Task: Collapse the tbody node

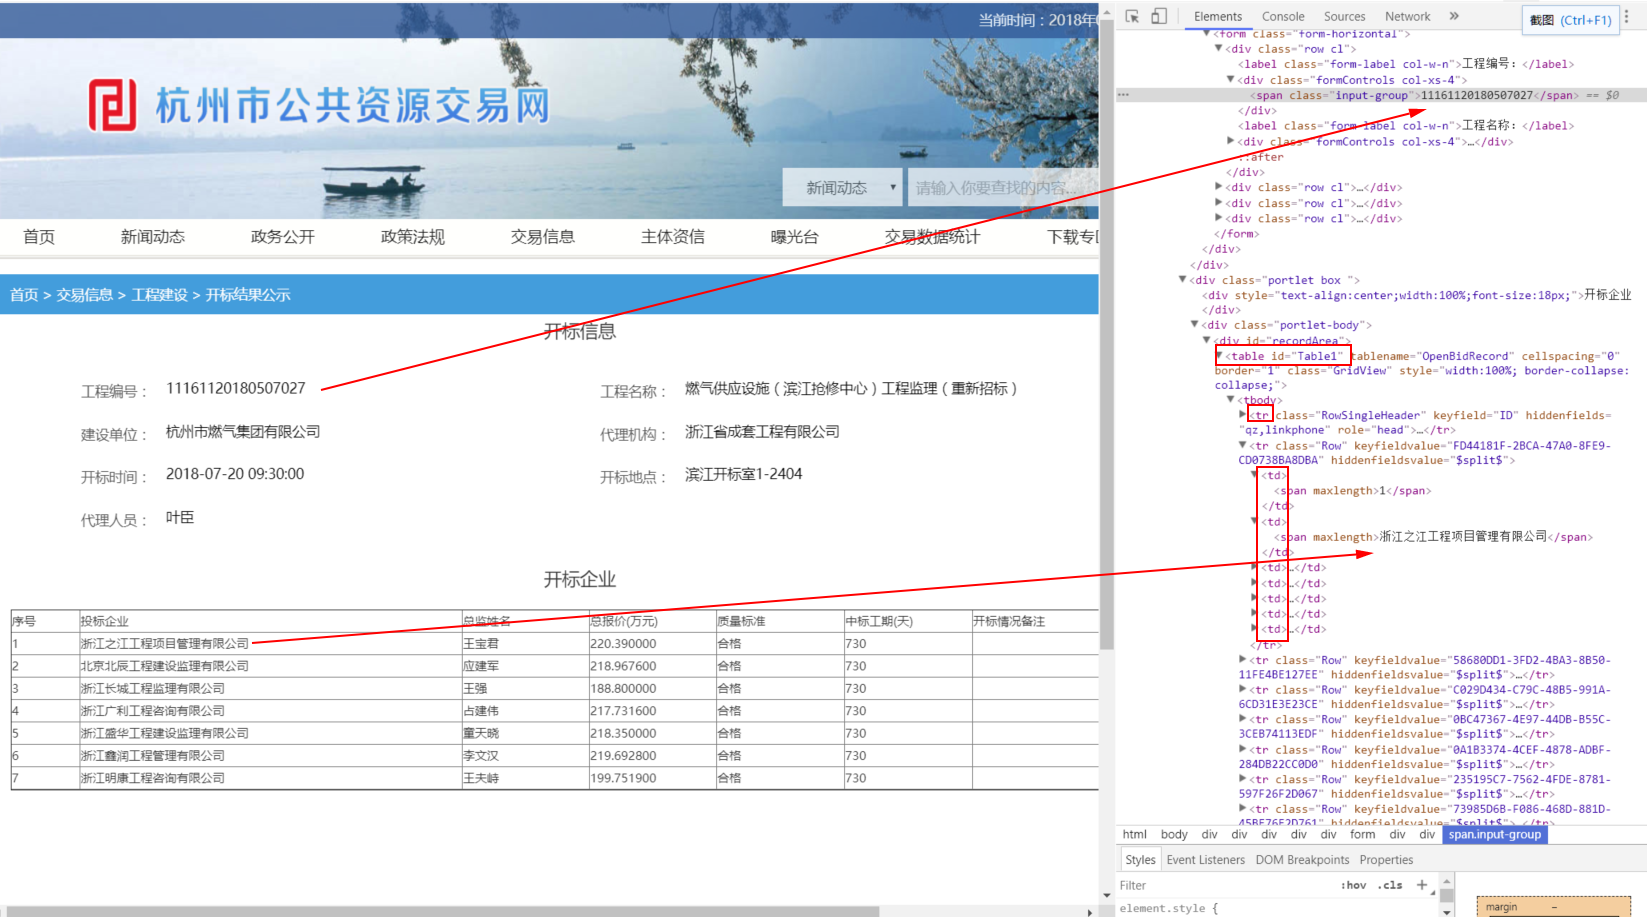Action: [x=1231, y=400]
